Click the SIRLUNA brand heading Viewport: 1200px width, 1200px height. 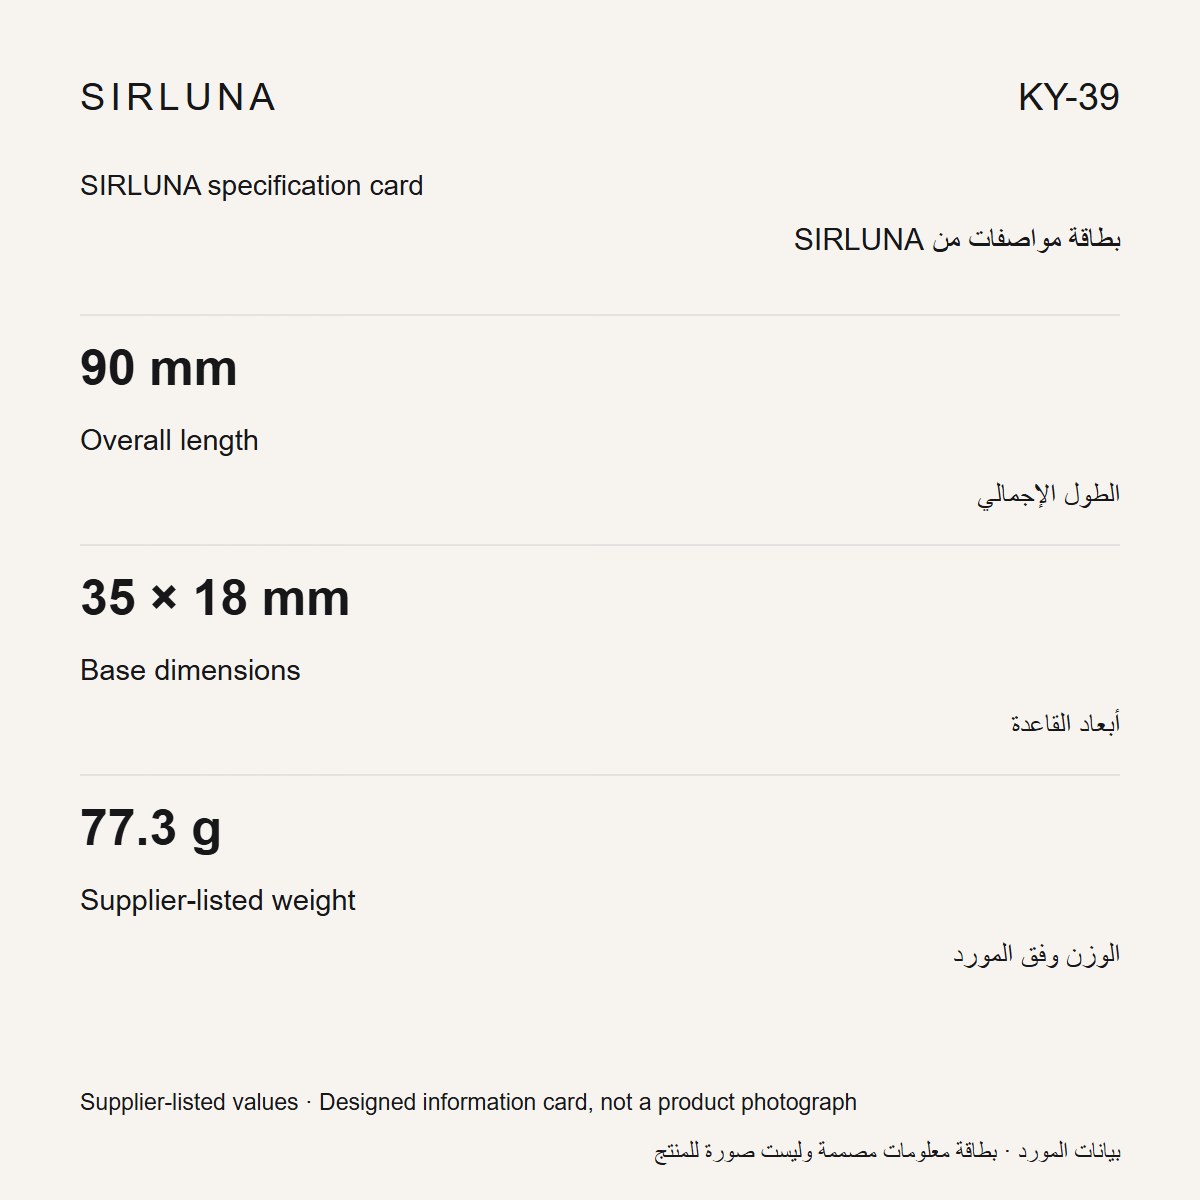point(178,97)
